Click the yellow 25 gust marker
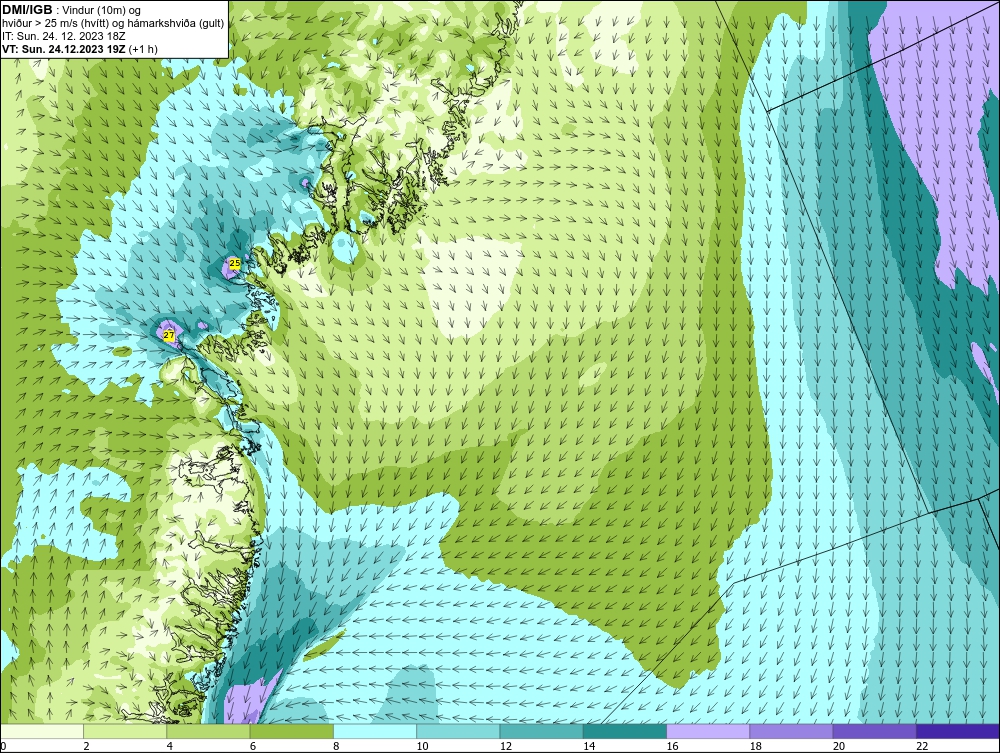This screenshot has width=1000, height=753. click(235, 263)
